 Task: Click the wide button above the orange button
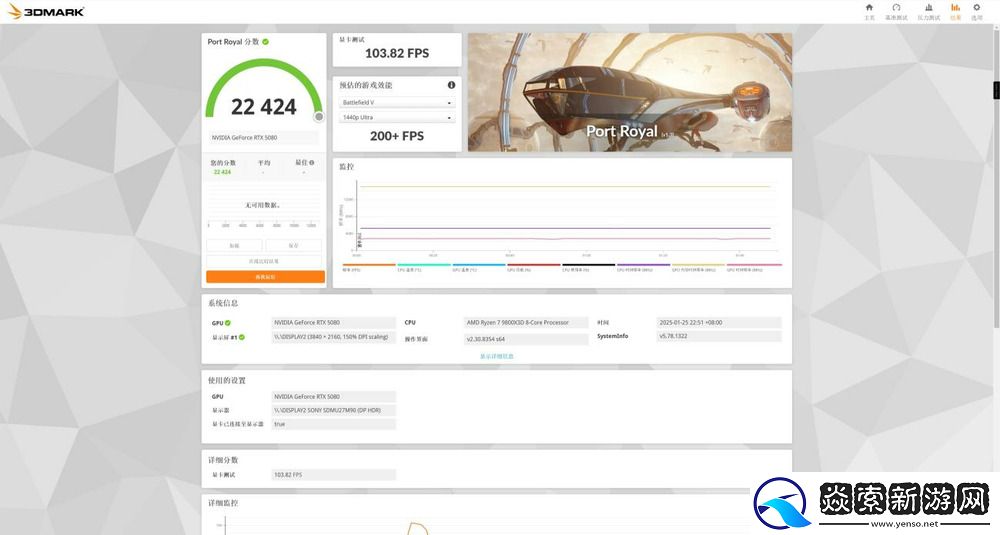[265, 261]
